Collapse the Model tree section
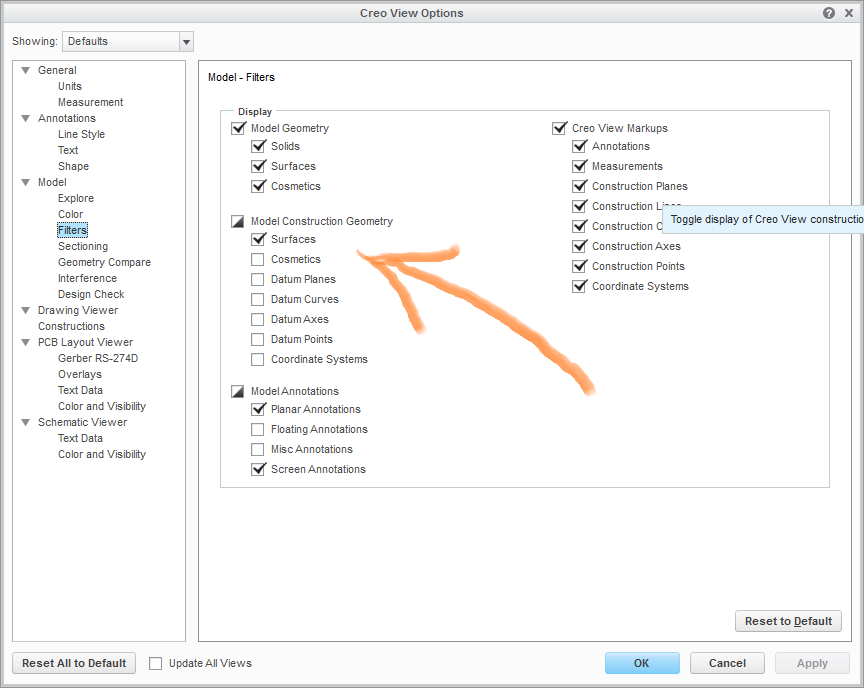 point(24,182)
